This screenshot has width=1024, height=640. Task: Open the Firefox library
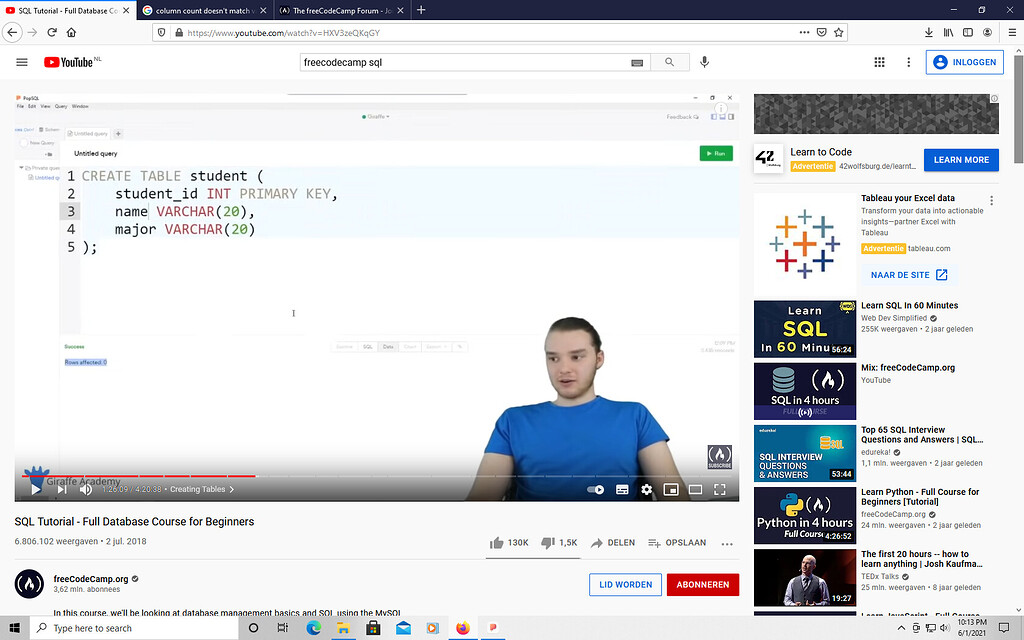(948, 33)
